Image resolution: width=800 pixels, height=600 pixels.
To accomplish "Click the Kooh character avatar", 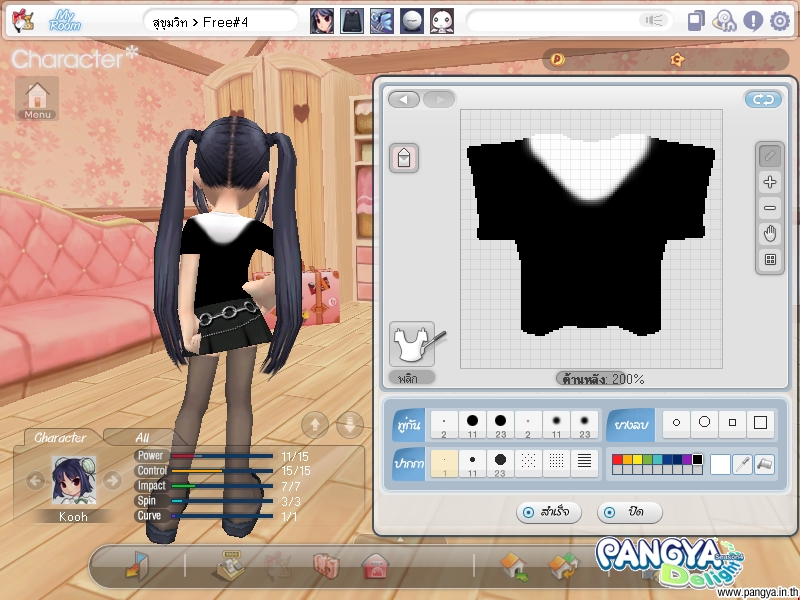I will pyautogui.click(x=74, y=481).
